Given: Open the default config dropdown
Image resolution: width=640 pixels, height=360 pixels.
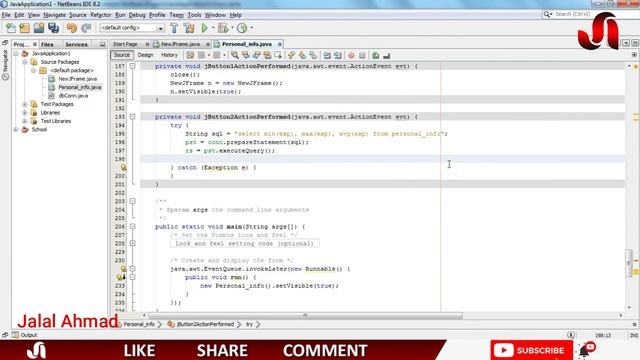Looking at the screenshot, I should [160, 28].
